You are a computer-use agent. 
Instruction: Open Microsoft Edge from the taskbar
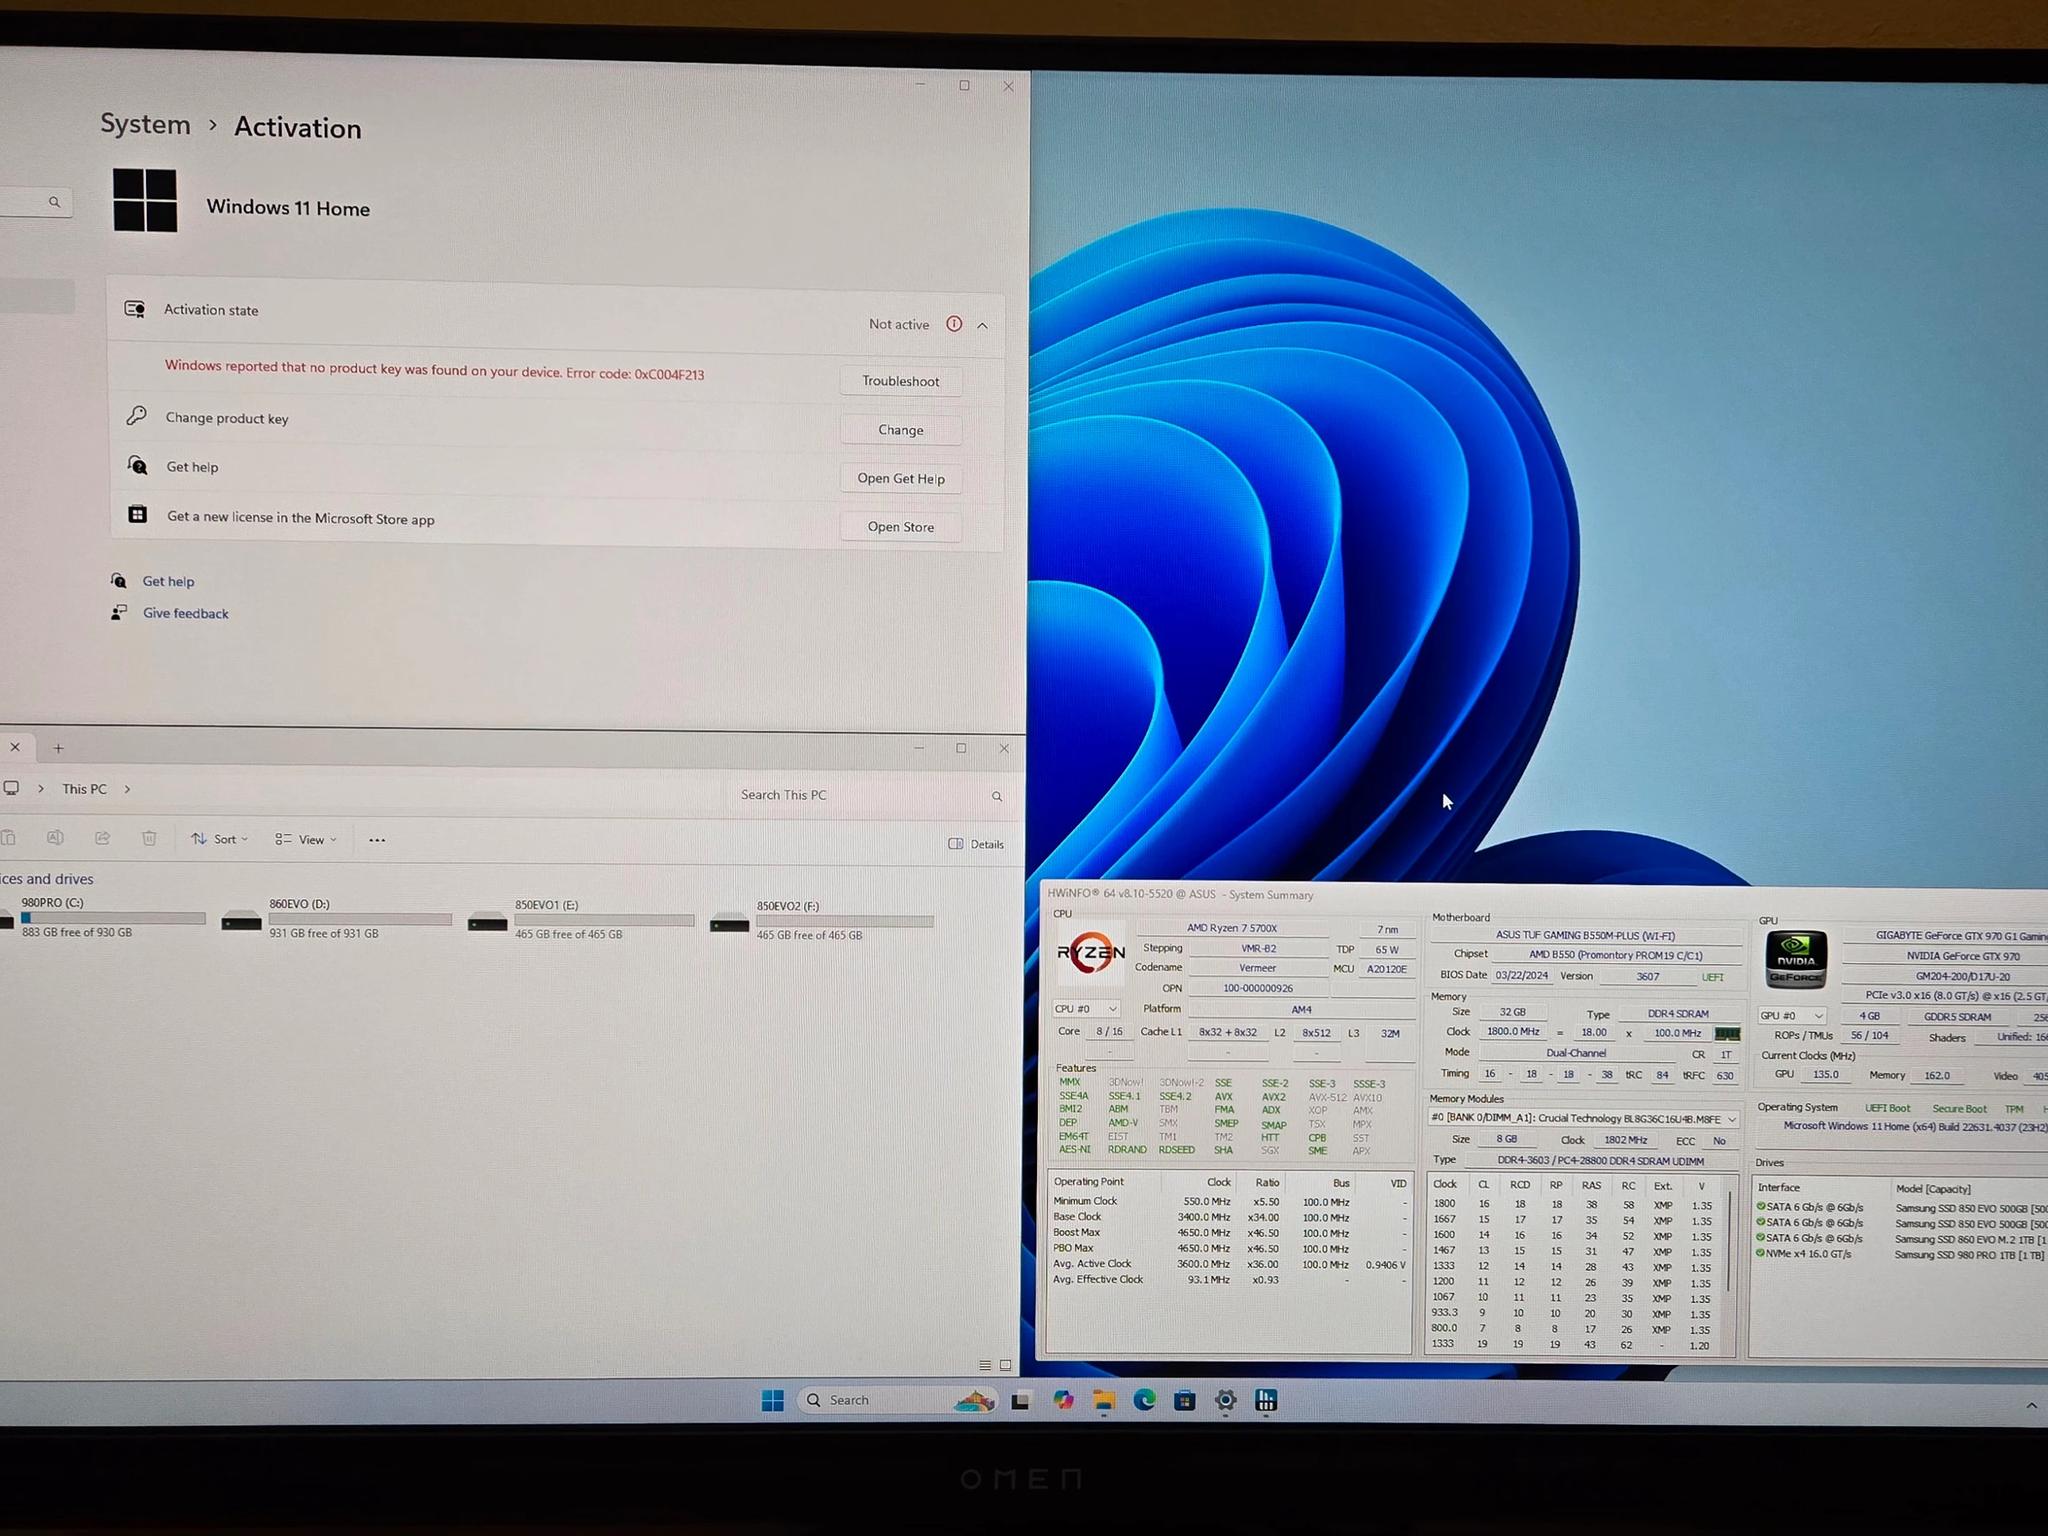(1144, 1400)
